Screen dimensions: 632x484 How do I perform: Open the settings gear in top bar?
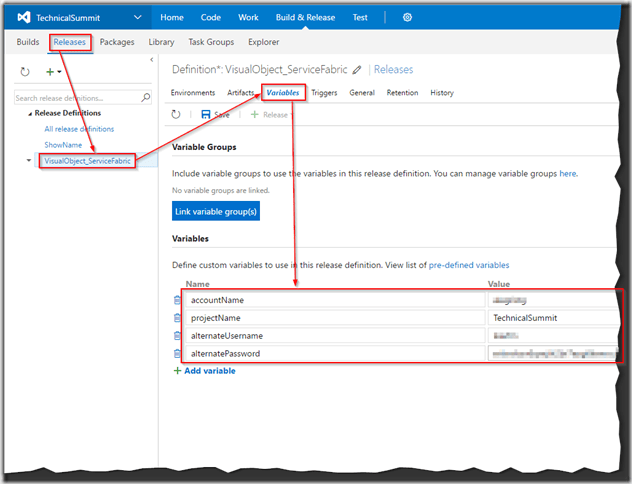(407, 18)
